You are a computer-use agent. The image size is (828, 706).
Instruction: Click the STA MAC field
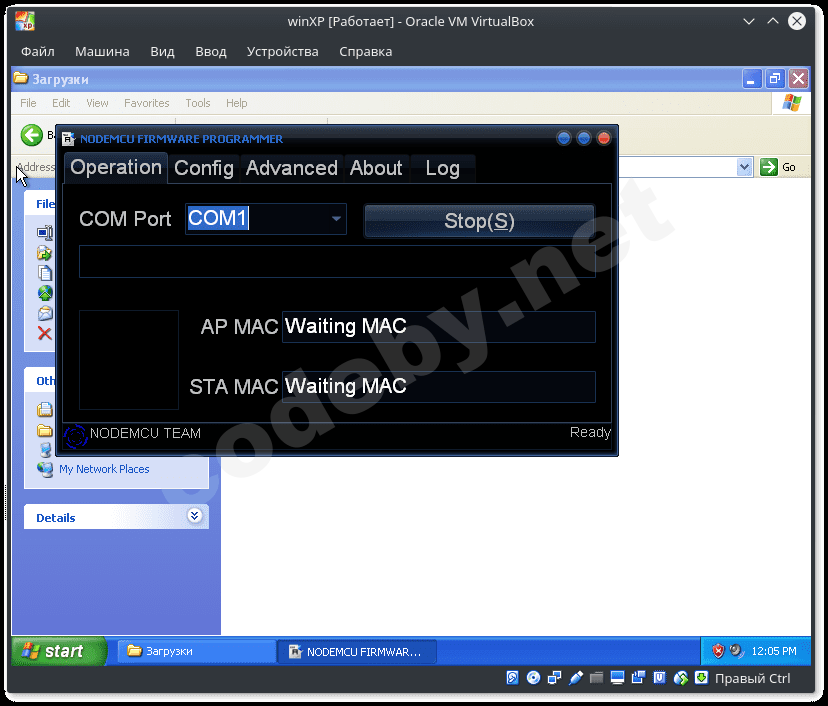[438, 387]
